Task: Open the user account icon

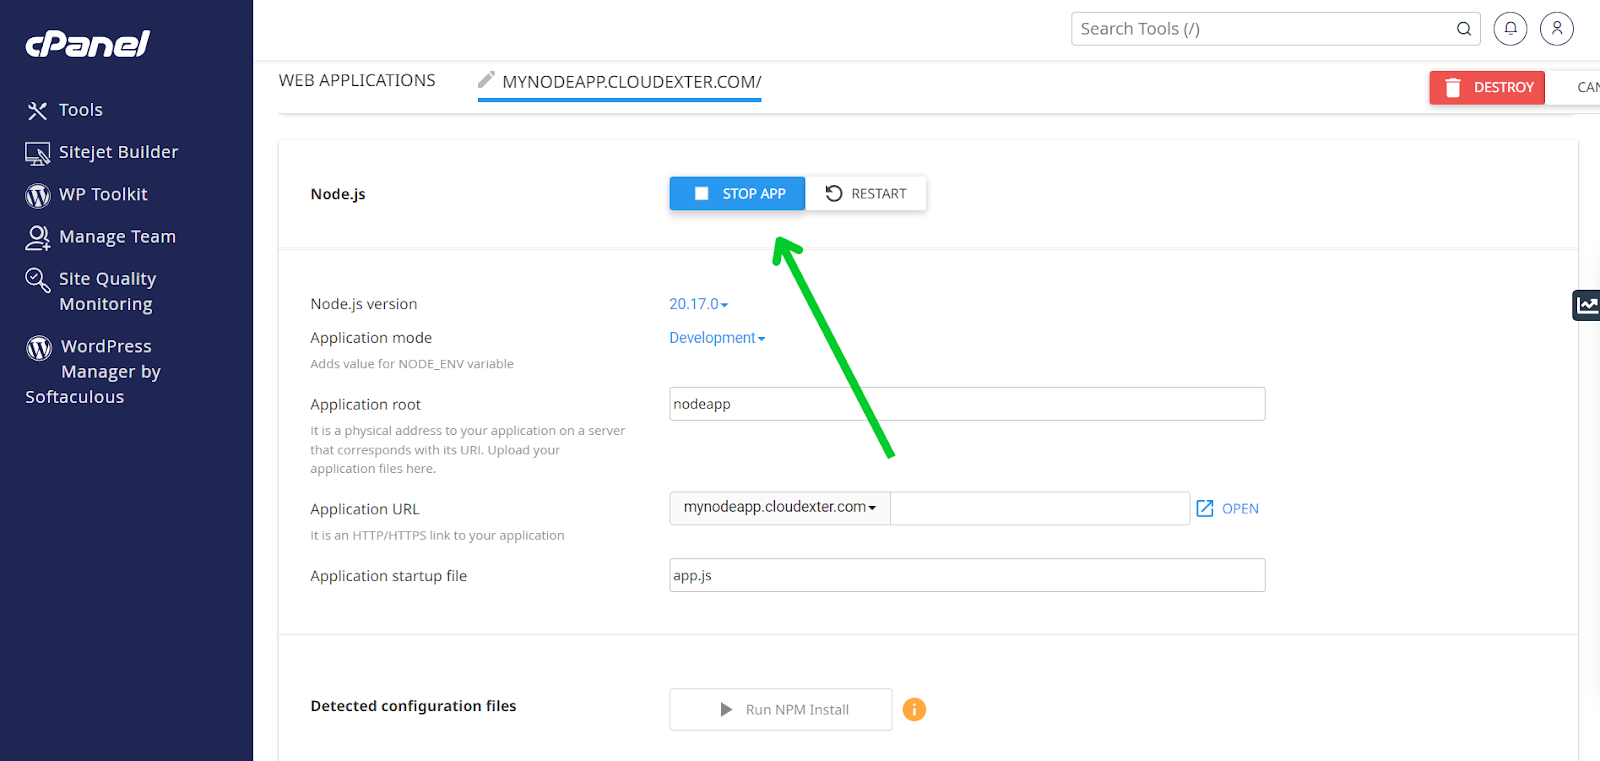Action: pyautogui.click(x=1556, y=29)
